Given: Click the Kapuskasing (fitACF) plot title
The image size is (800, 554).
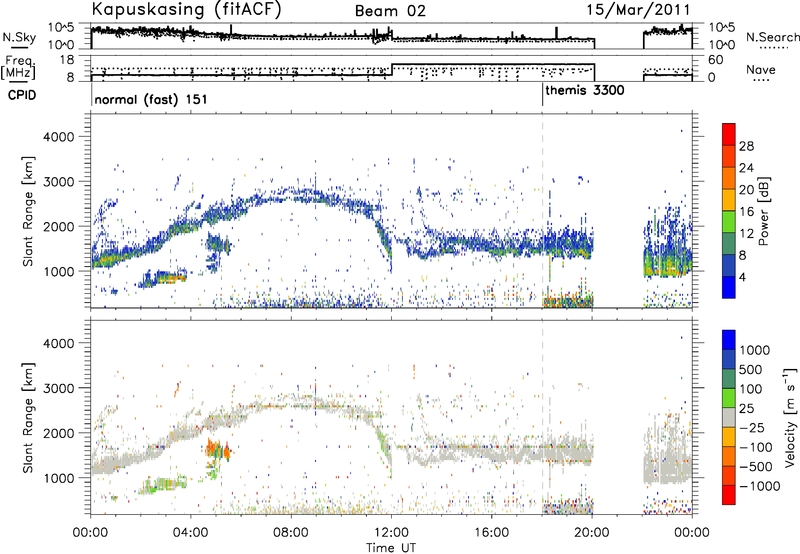Looking at the screenshot, I should pos(187,10).
